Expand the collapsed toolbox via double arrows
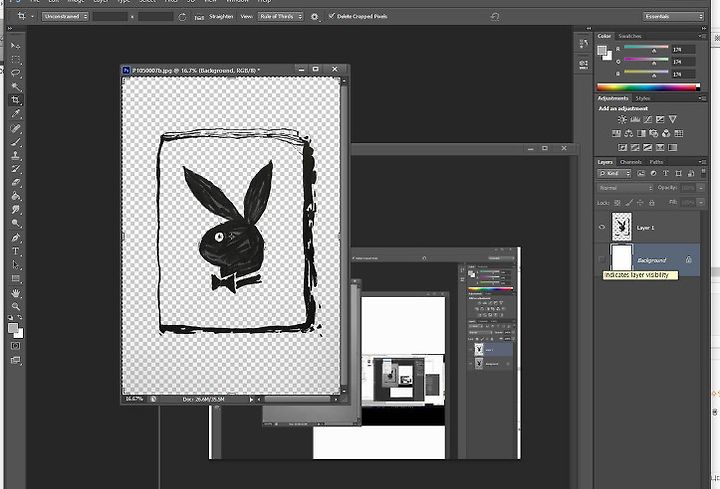 tap(10, 28)
